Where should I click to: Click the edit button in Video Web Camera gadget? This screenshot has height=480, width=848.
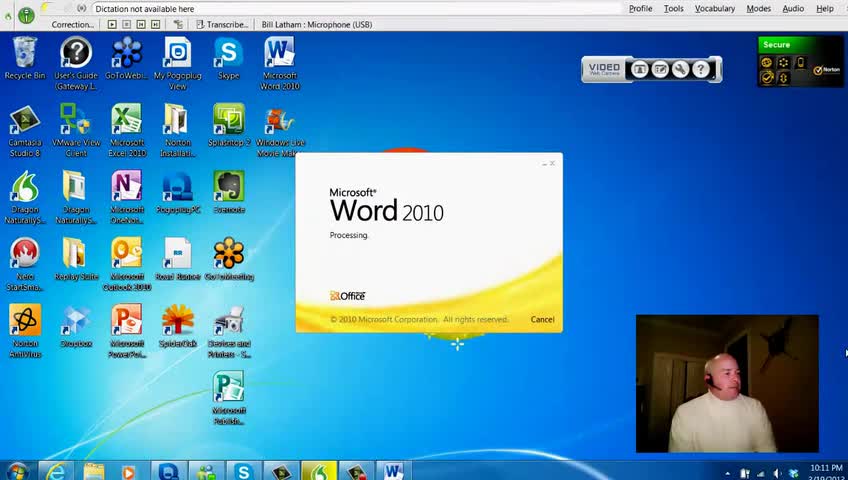click(x=660, y=69)
